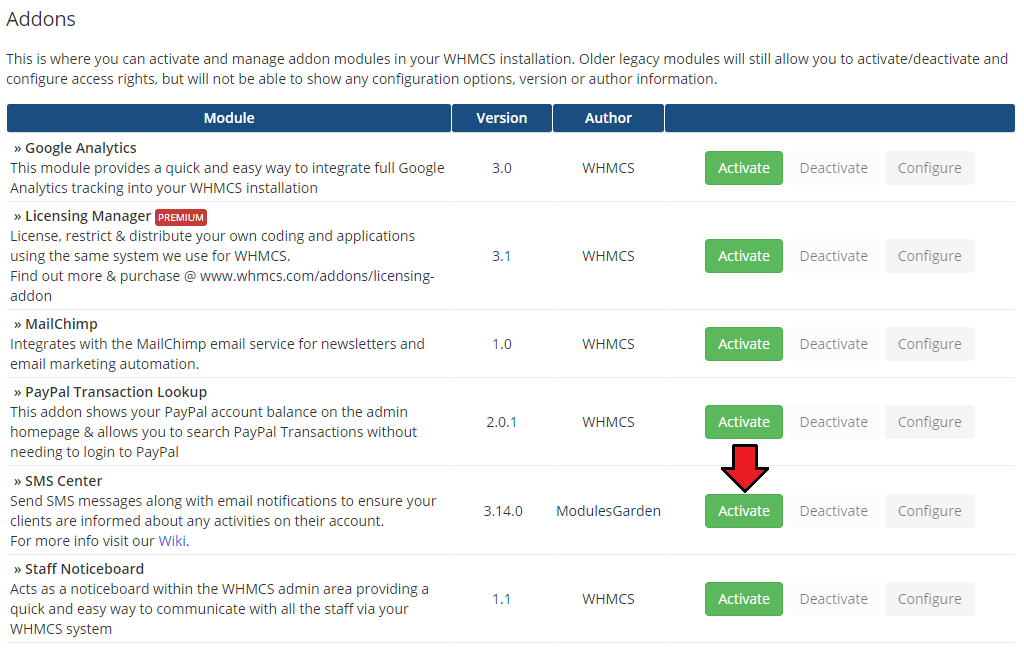This screenshot has height=657, width=1024.
Task: Open Configure for SMS Center
Action: pyautogui.click(x=929, y=511)
